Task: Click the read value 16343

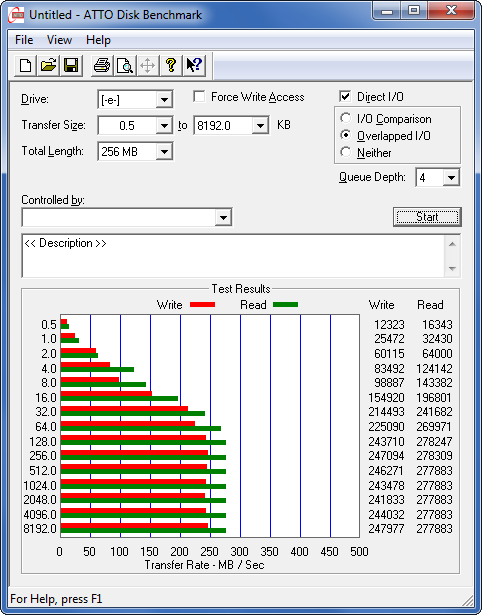Action: point(437,325)
